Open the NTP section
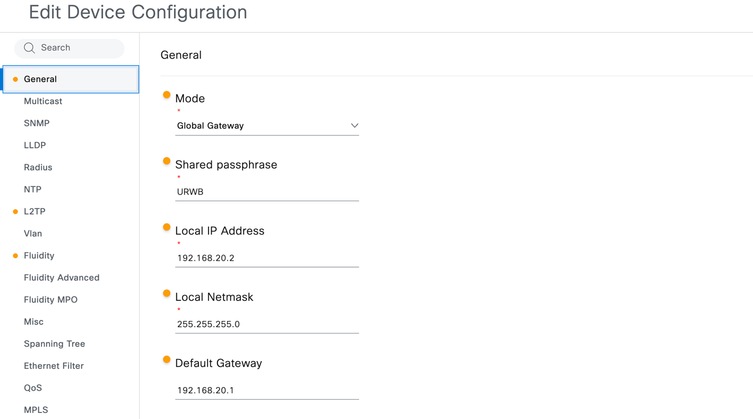The image size is (753, 419). pyautogui.click(x=33, y=189)
